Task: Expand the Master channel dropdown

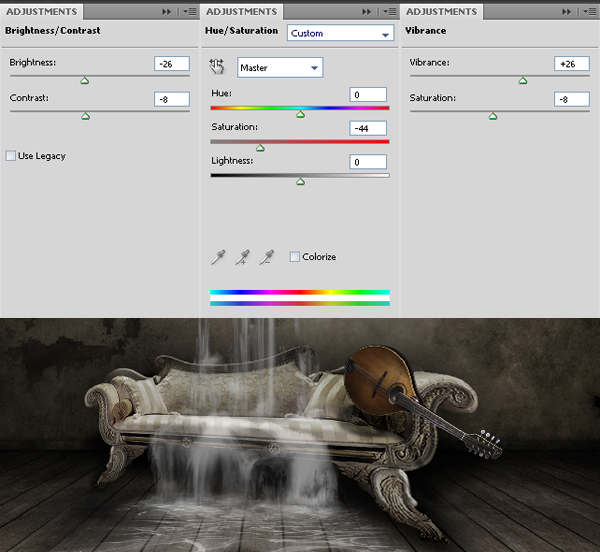Action: 280,68
